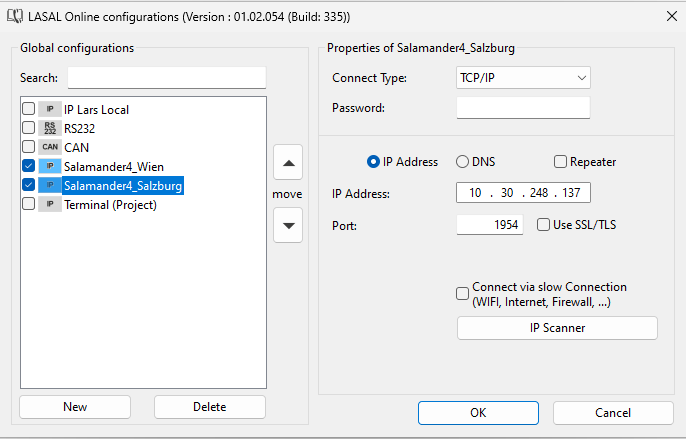Screen dimensions: 686x439
Task: Select the DNS radio button
Action: tap(463, 162)
